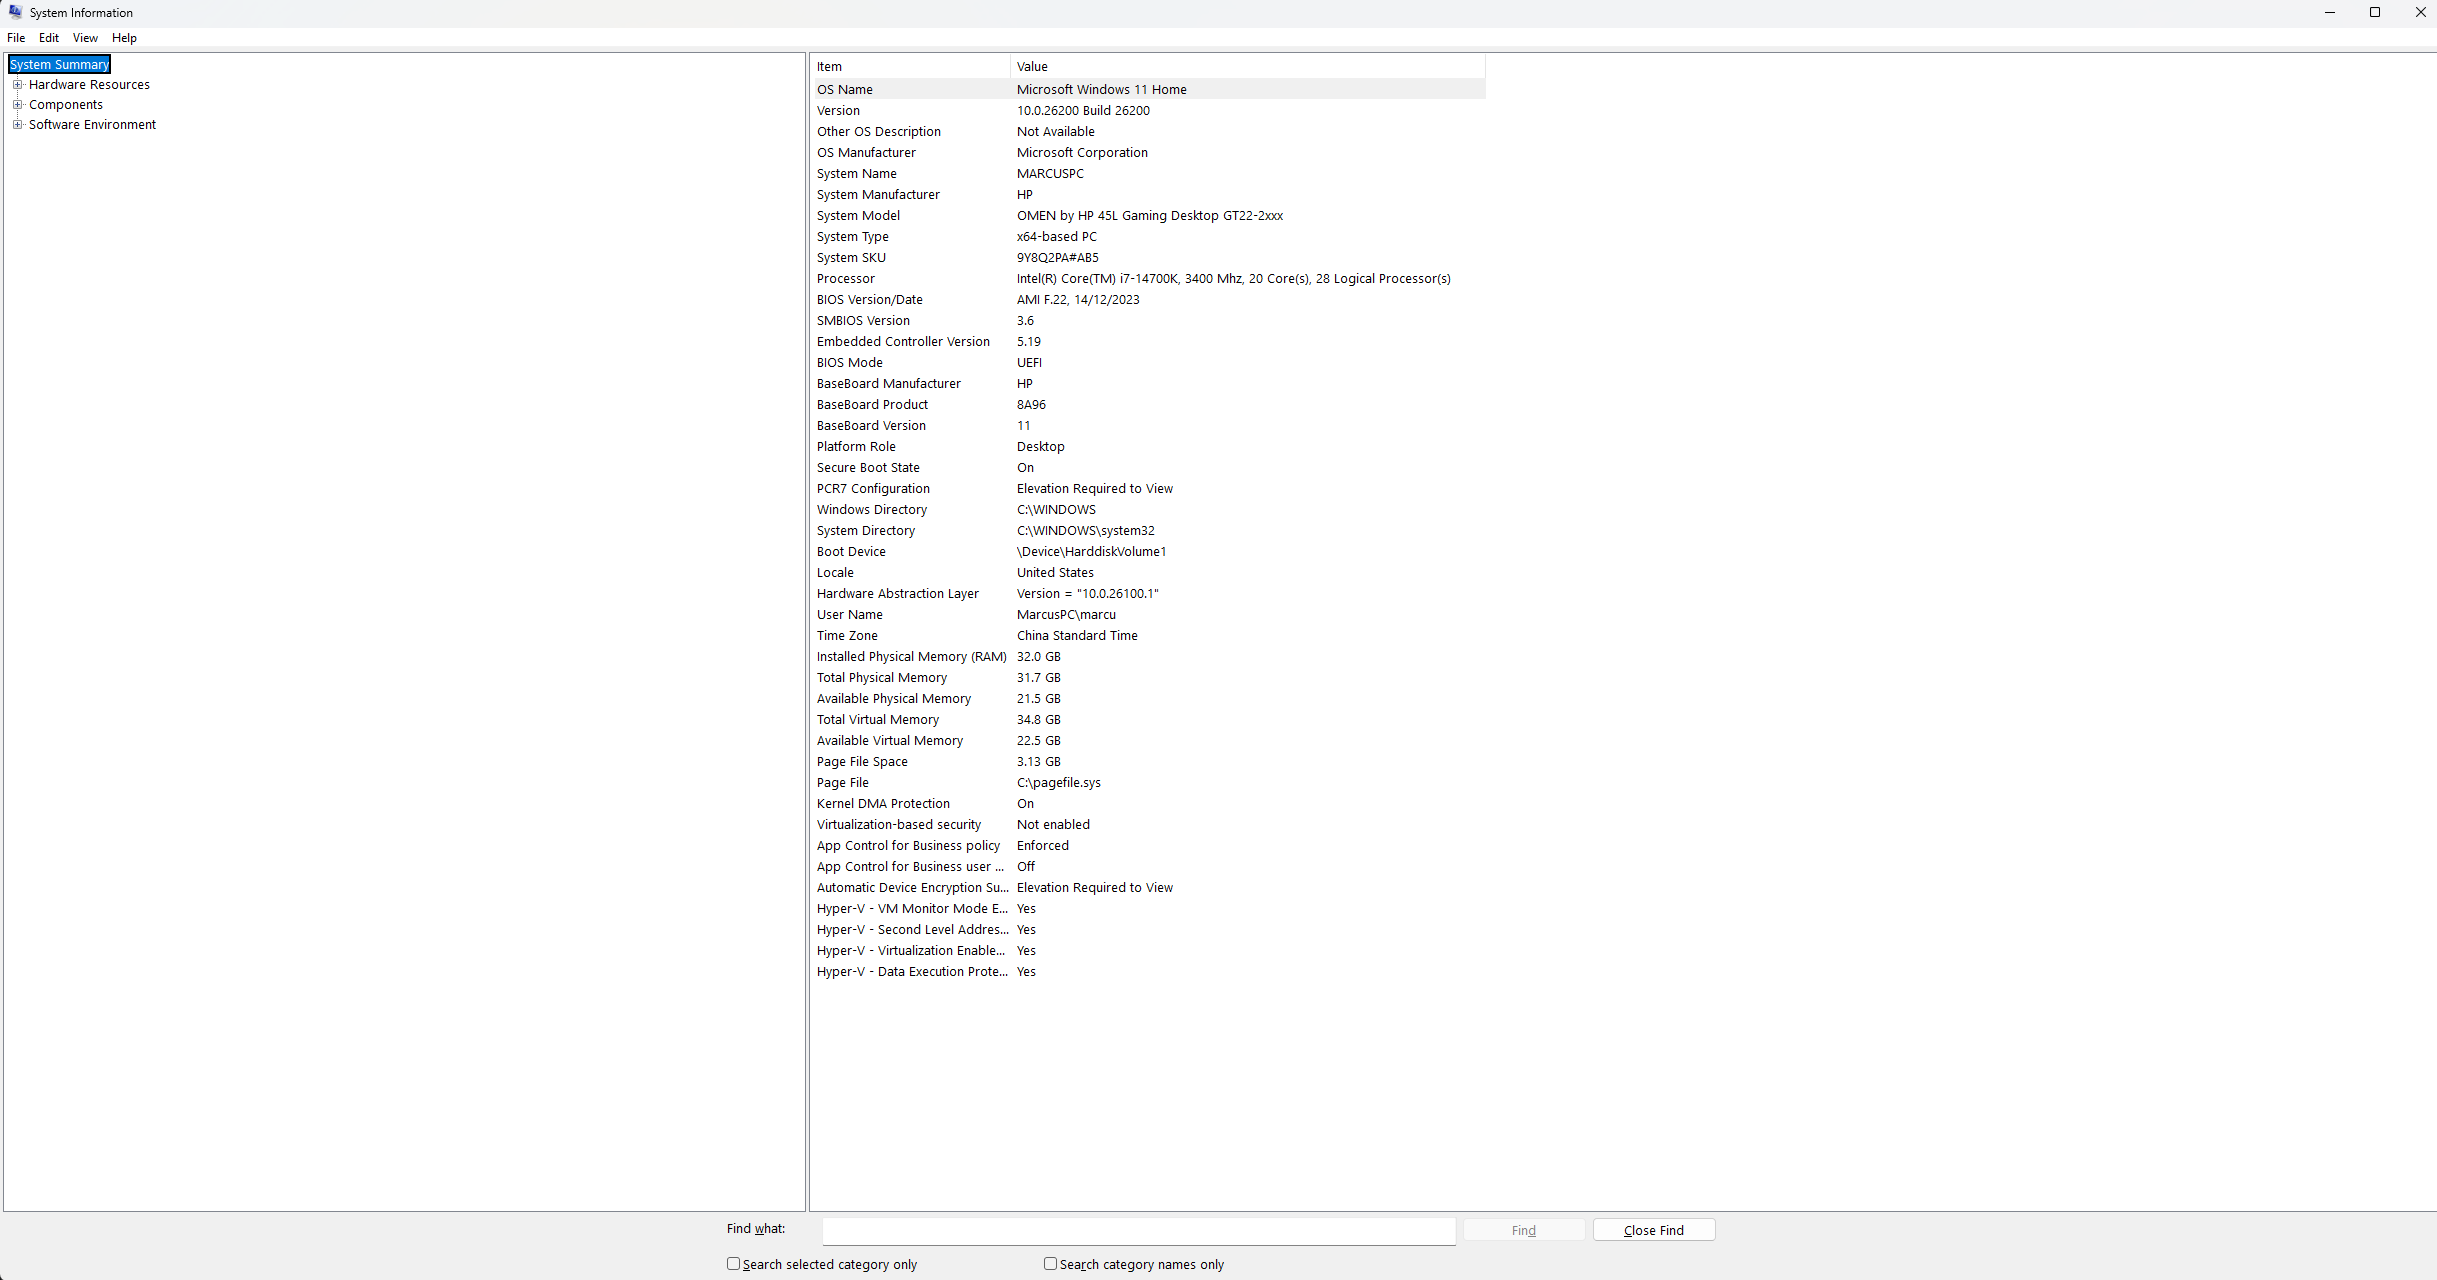The height and width of the screenshot is (1280, 2437).
Task: Open the Help menu
Action: (124, 38)
